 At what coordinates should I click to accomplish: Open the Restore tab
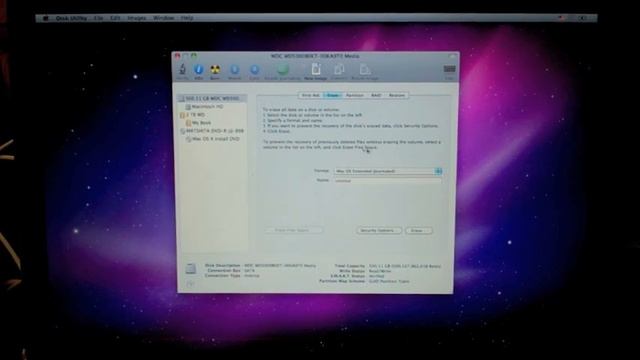pyautogui.click(x=397, y=95)
